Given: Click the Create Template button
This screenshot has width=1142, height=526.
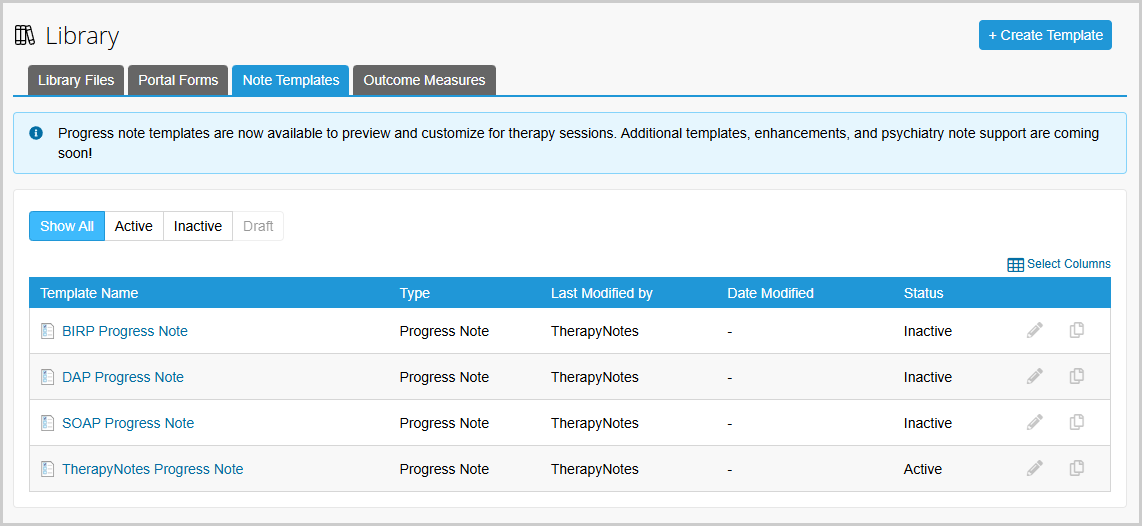Looking at the screenshot, I should click(1045, 35).
